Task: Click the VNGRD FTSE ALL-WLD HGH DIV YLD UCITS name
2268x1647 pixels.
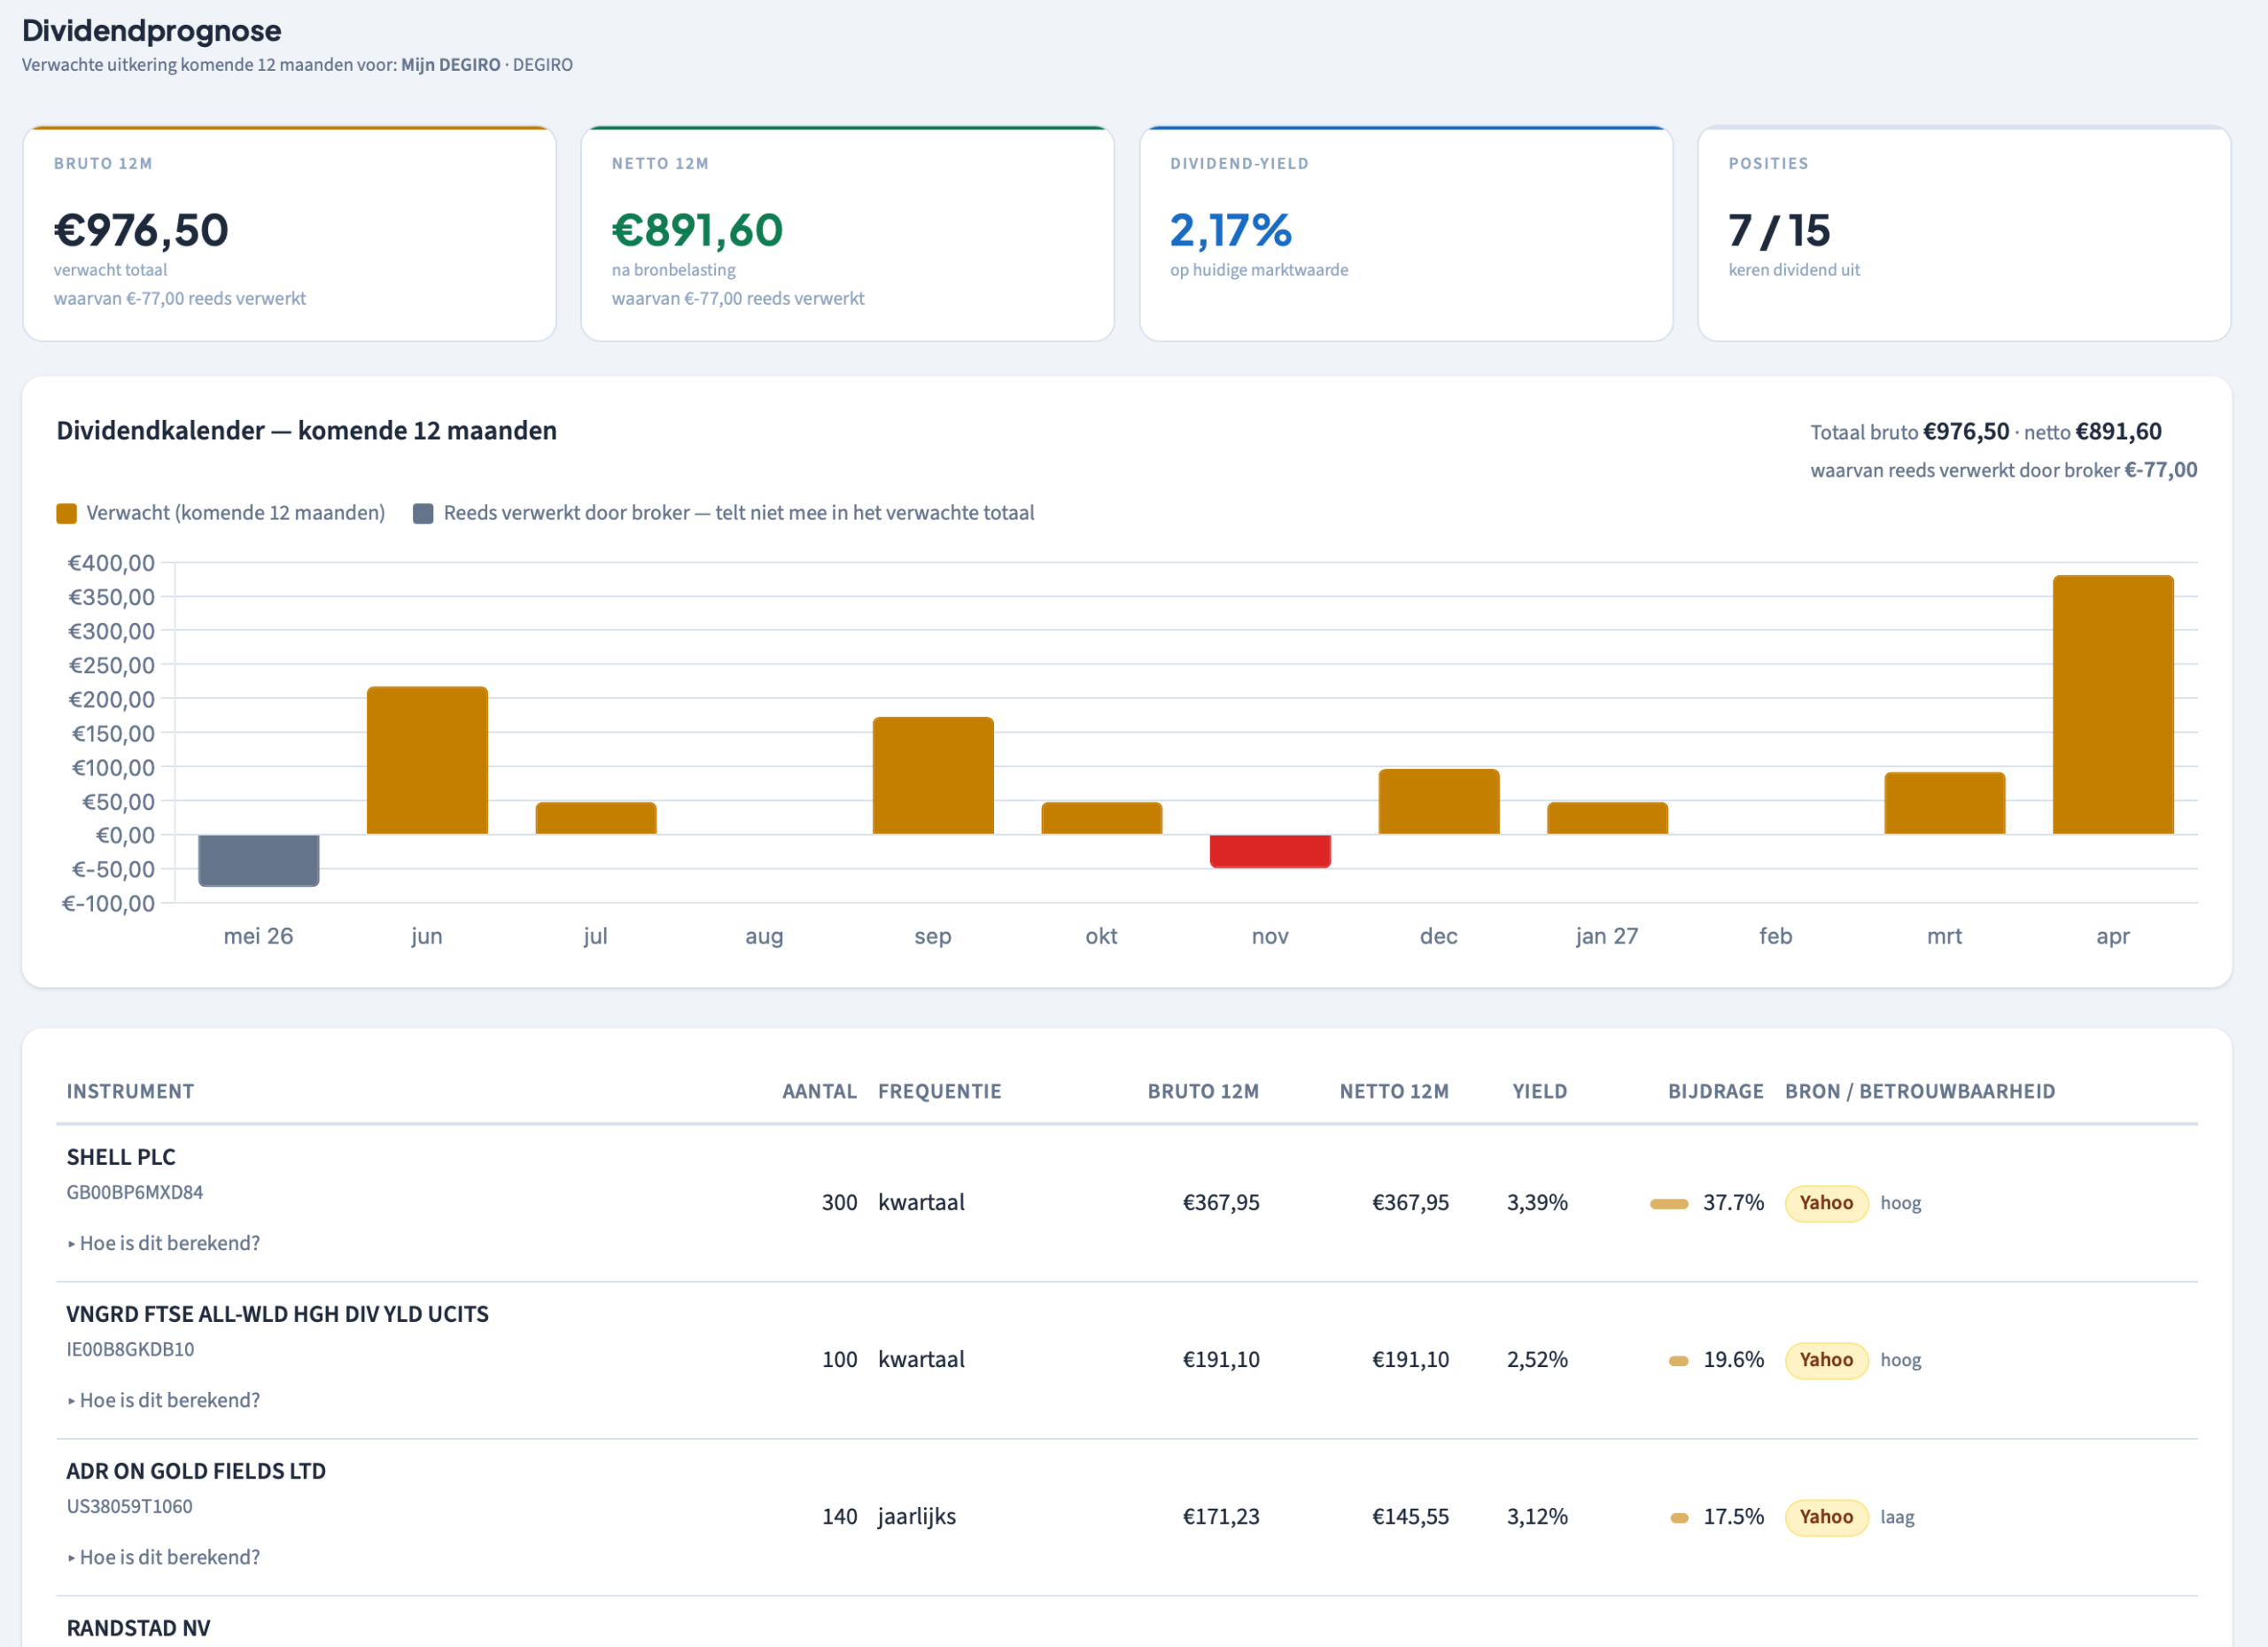Action: coord(278,1314)
